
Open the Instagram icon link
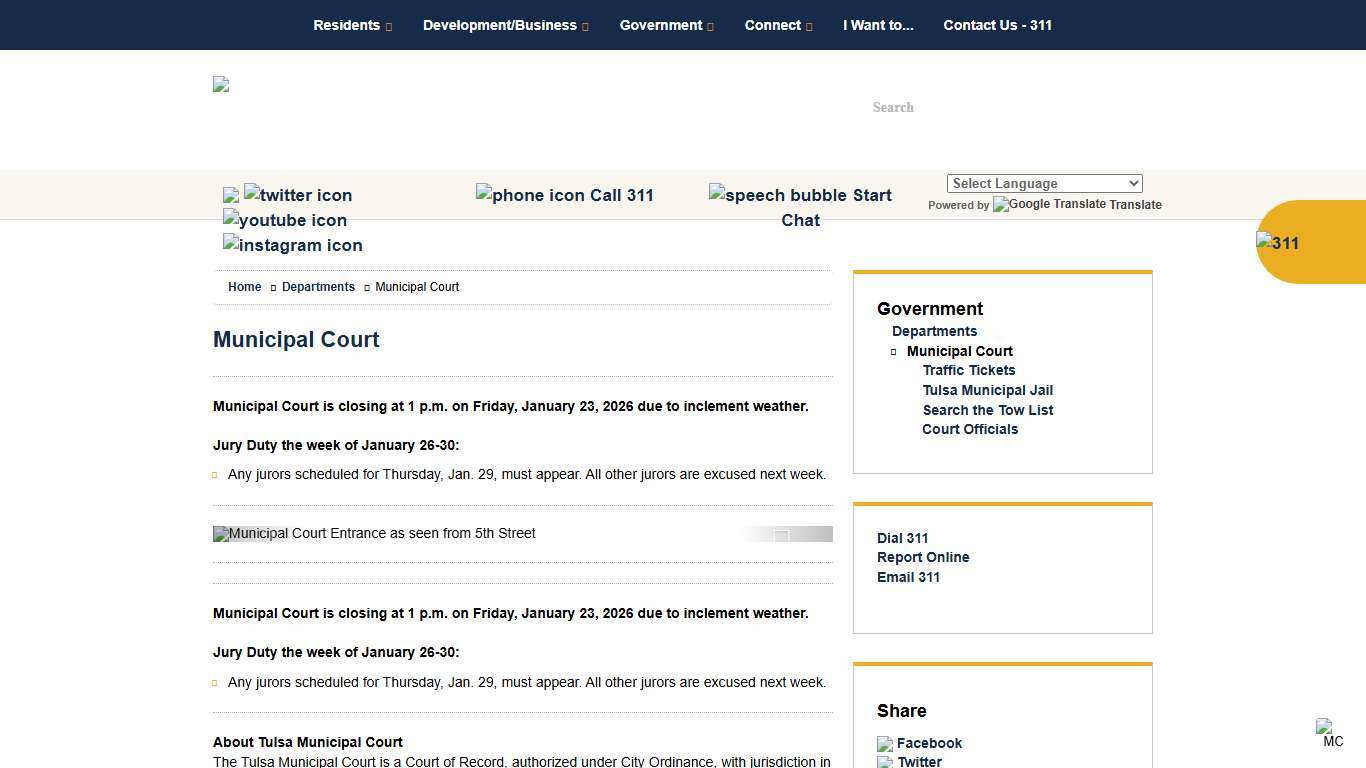pos(293,245)
